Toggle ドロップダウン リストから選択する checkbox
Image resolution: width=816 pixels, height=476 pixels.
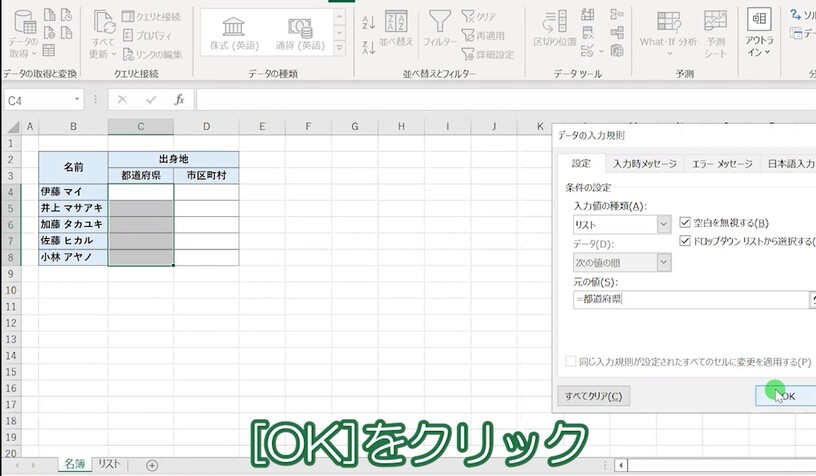tap(685, 241)
